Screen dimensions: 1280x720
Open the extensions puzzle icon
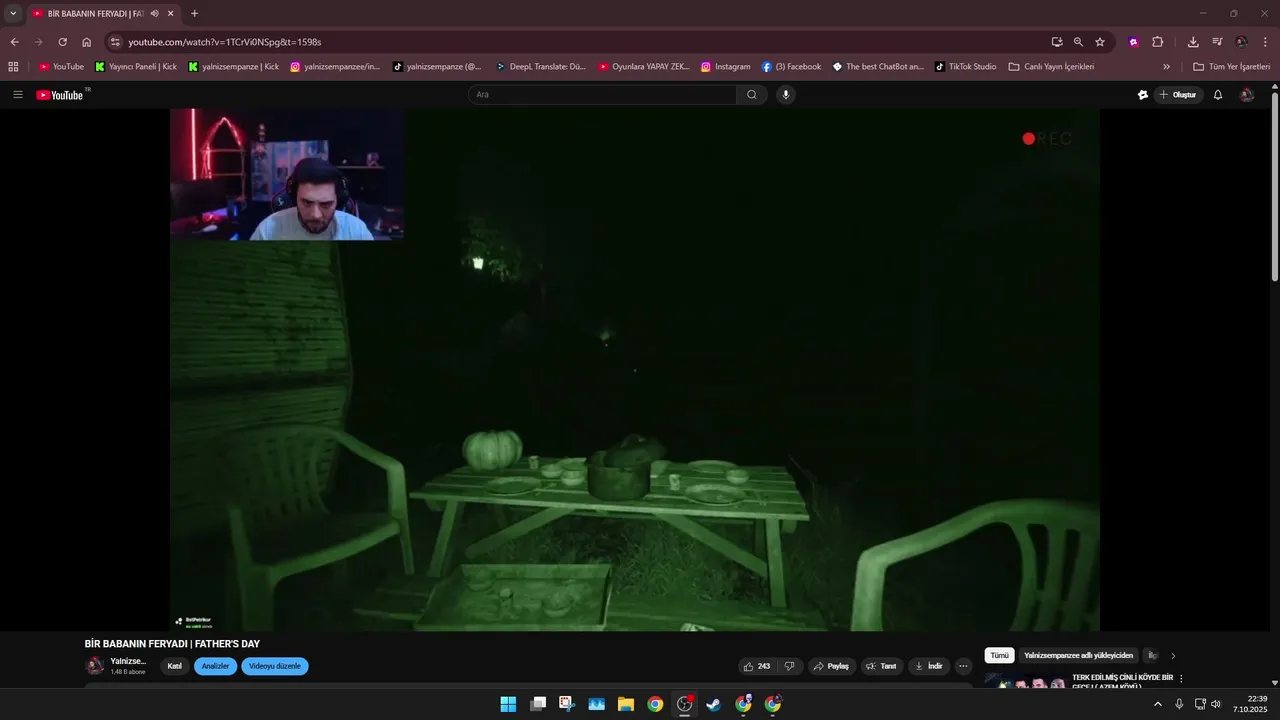pyautogui.click(x=1158, y=42)
